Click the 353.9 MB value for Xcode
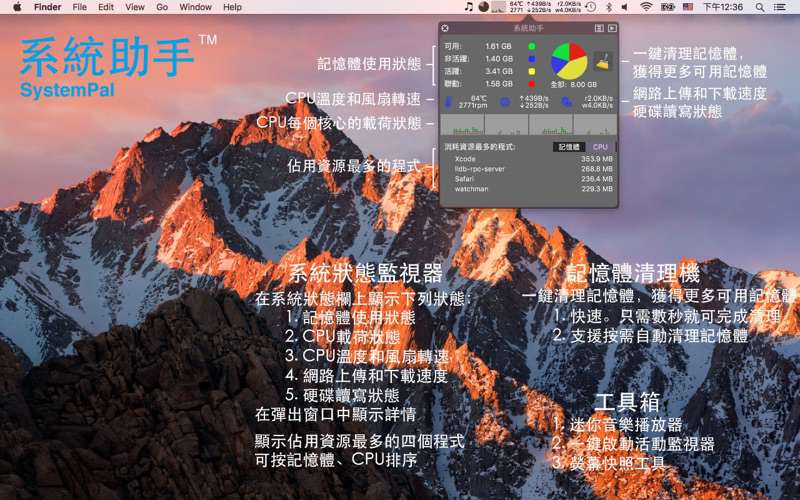This screenshot has width=800, height=500. pos(597,159)
